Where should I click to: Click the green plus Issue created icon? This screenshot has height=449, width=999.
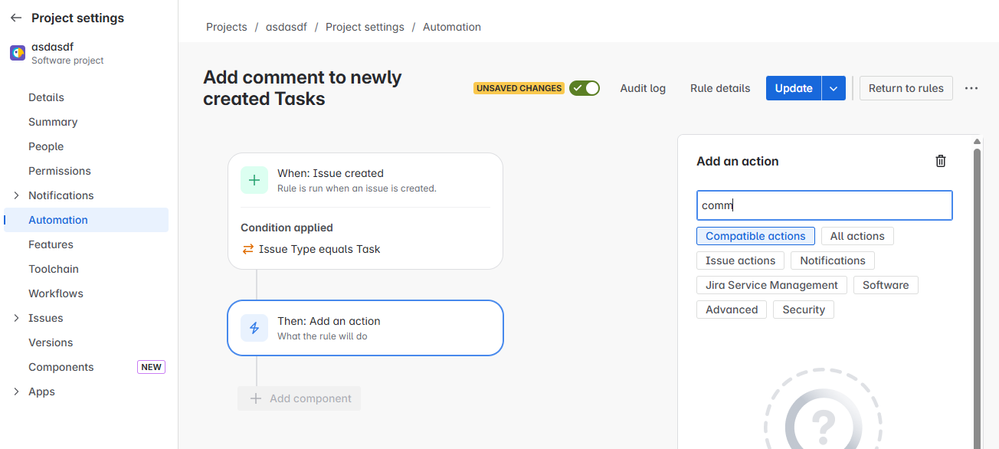[x=254, y=180]
